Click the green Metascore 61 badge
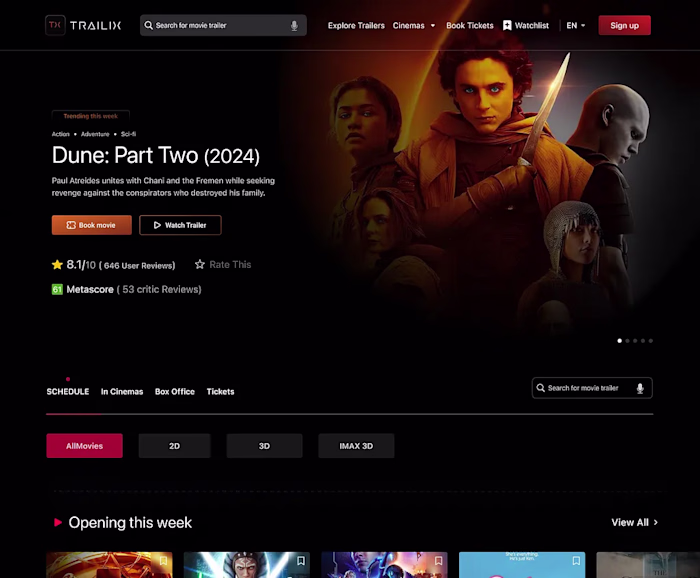700x578 pixels. pyautogui.click(x=57, y=289)
